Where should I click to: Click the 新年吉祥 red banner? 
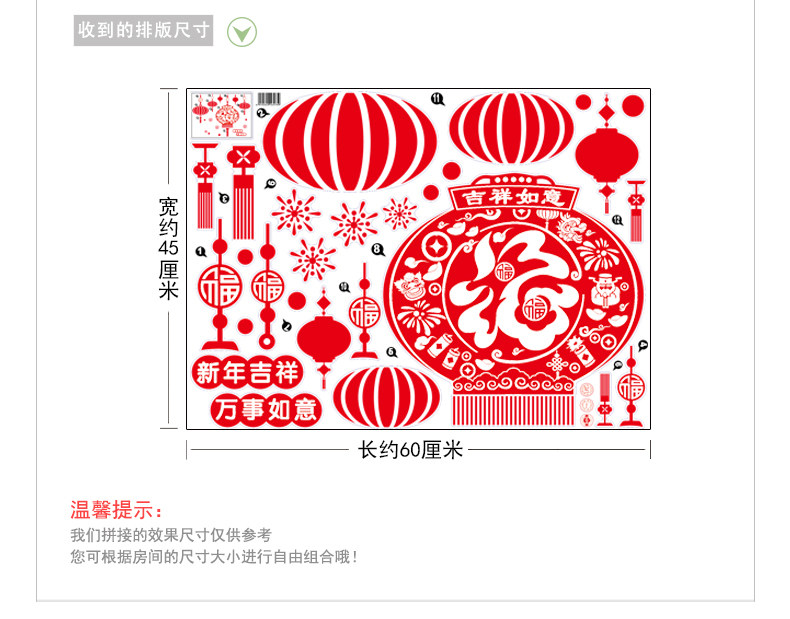click(x=247, y=373)
